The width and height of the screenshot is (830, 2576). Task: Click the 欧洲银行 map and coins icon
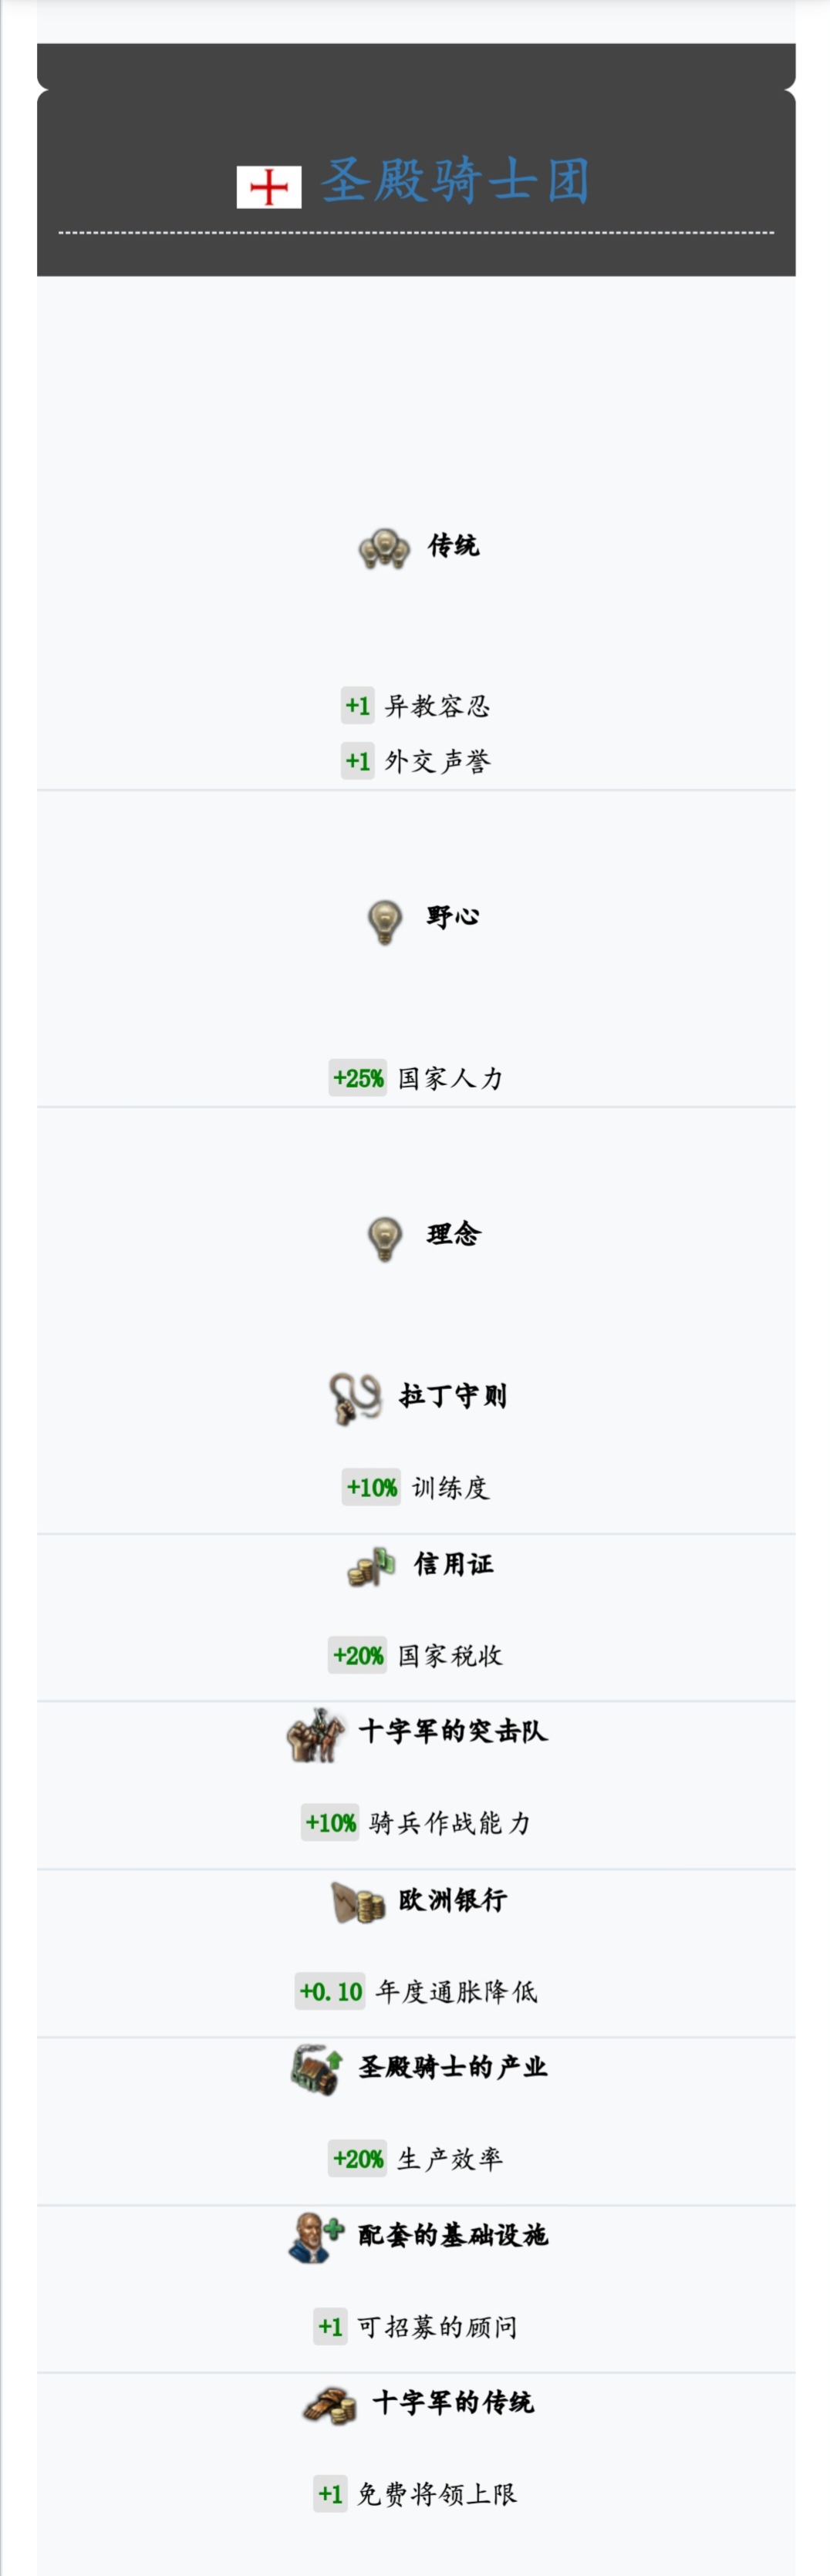(x=358, y=1902)
